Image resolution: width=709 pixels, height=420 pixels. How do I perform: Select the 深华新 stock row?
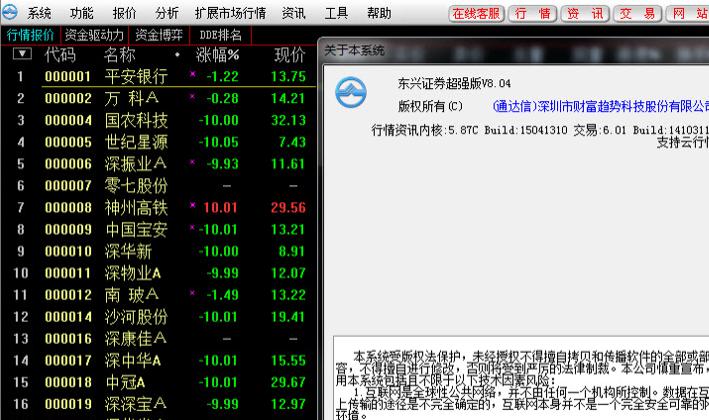(158, 251)
